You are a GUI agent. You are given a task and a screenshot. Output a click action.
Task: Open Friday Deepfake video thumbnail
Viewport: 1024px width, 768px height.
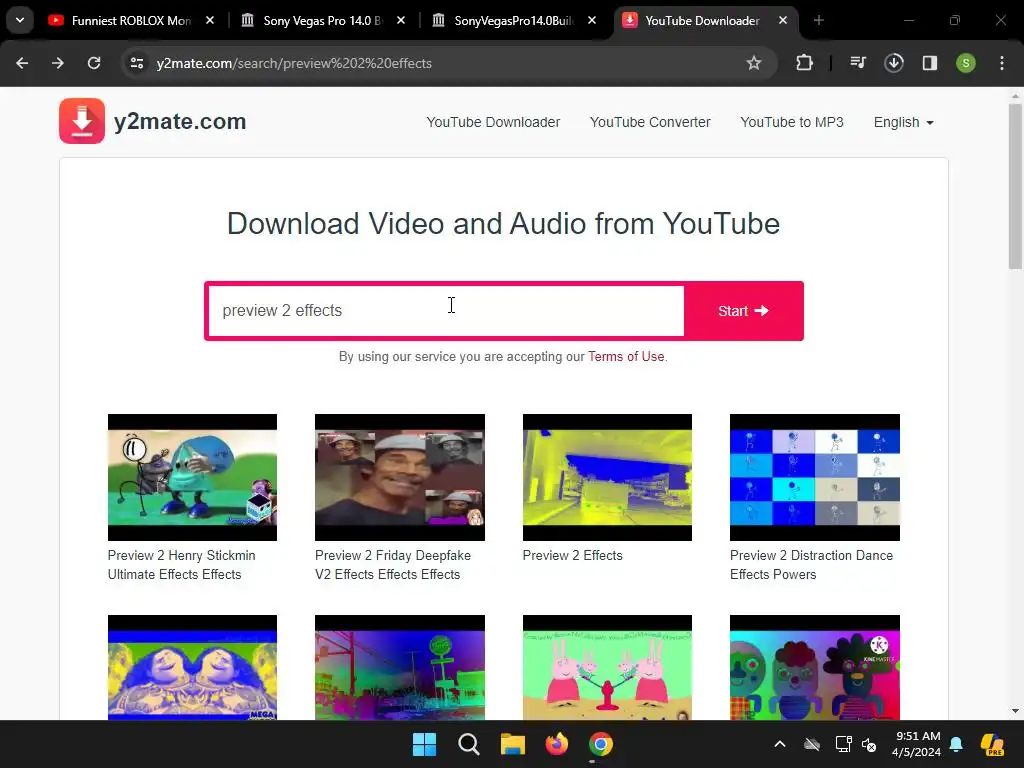tap(400, 477)
